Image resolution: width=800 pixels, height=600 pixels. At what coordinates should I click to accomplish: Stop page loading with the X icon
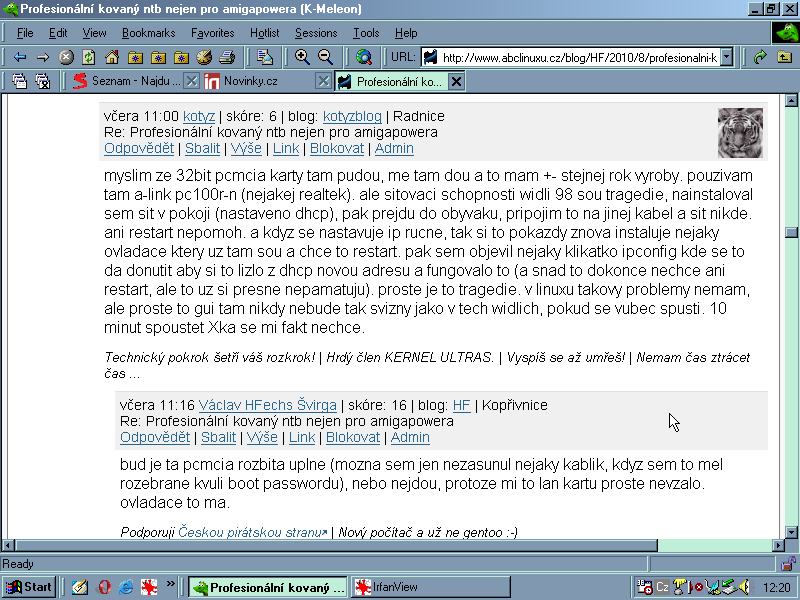[x=66, y=57]
